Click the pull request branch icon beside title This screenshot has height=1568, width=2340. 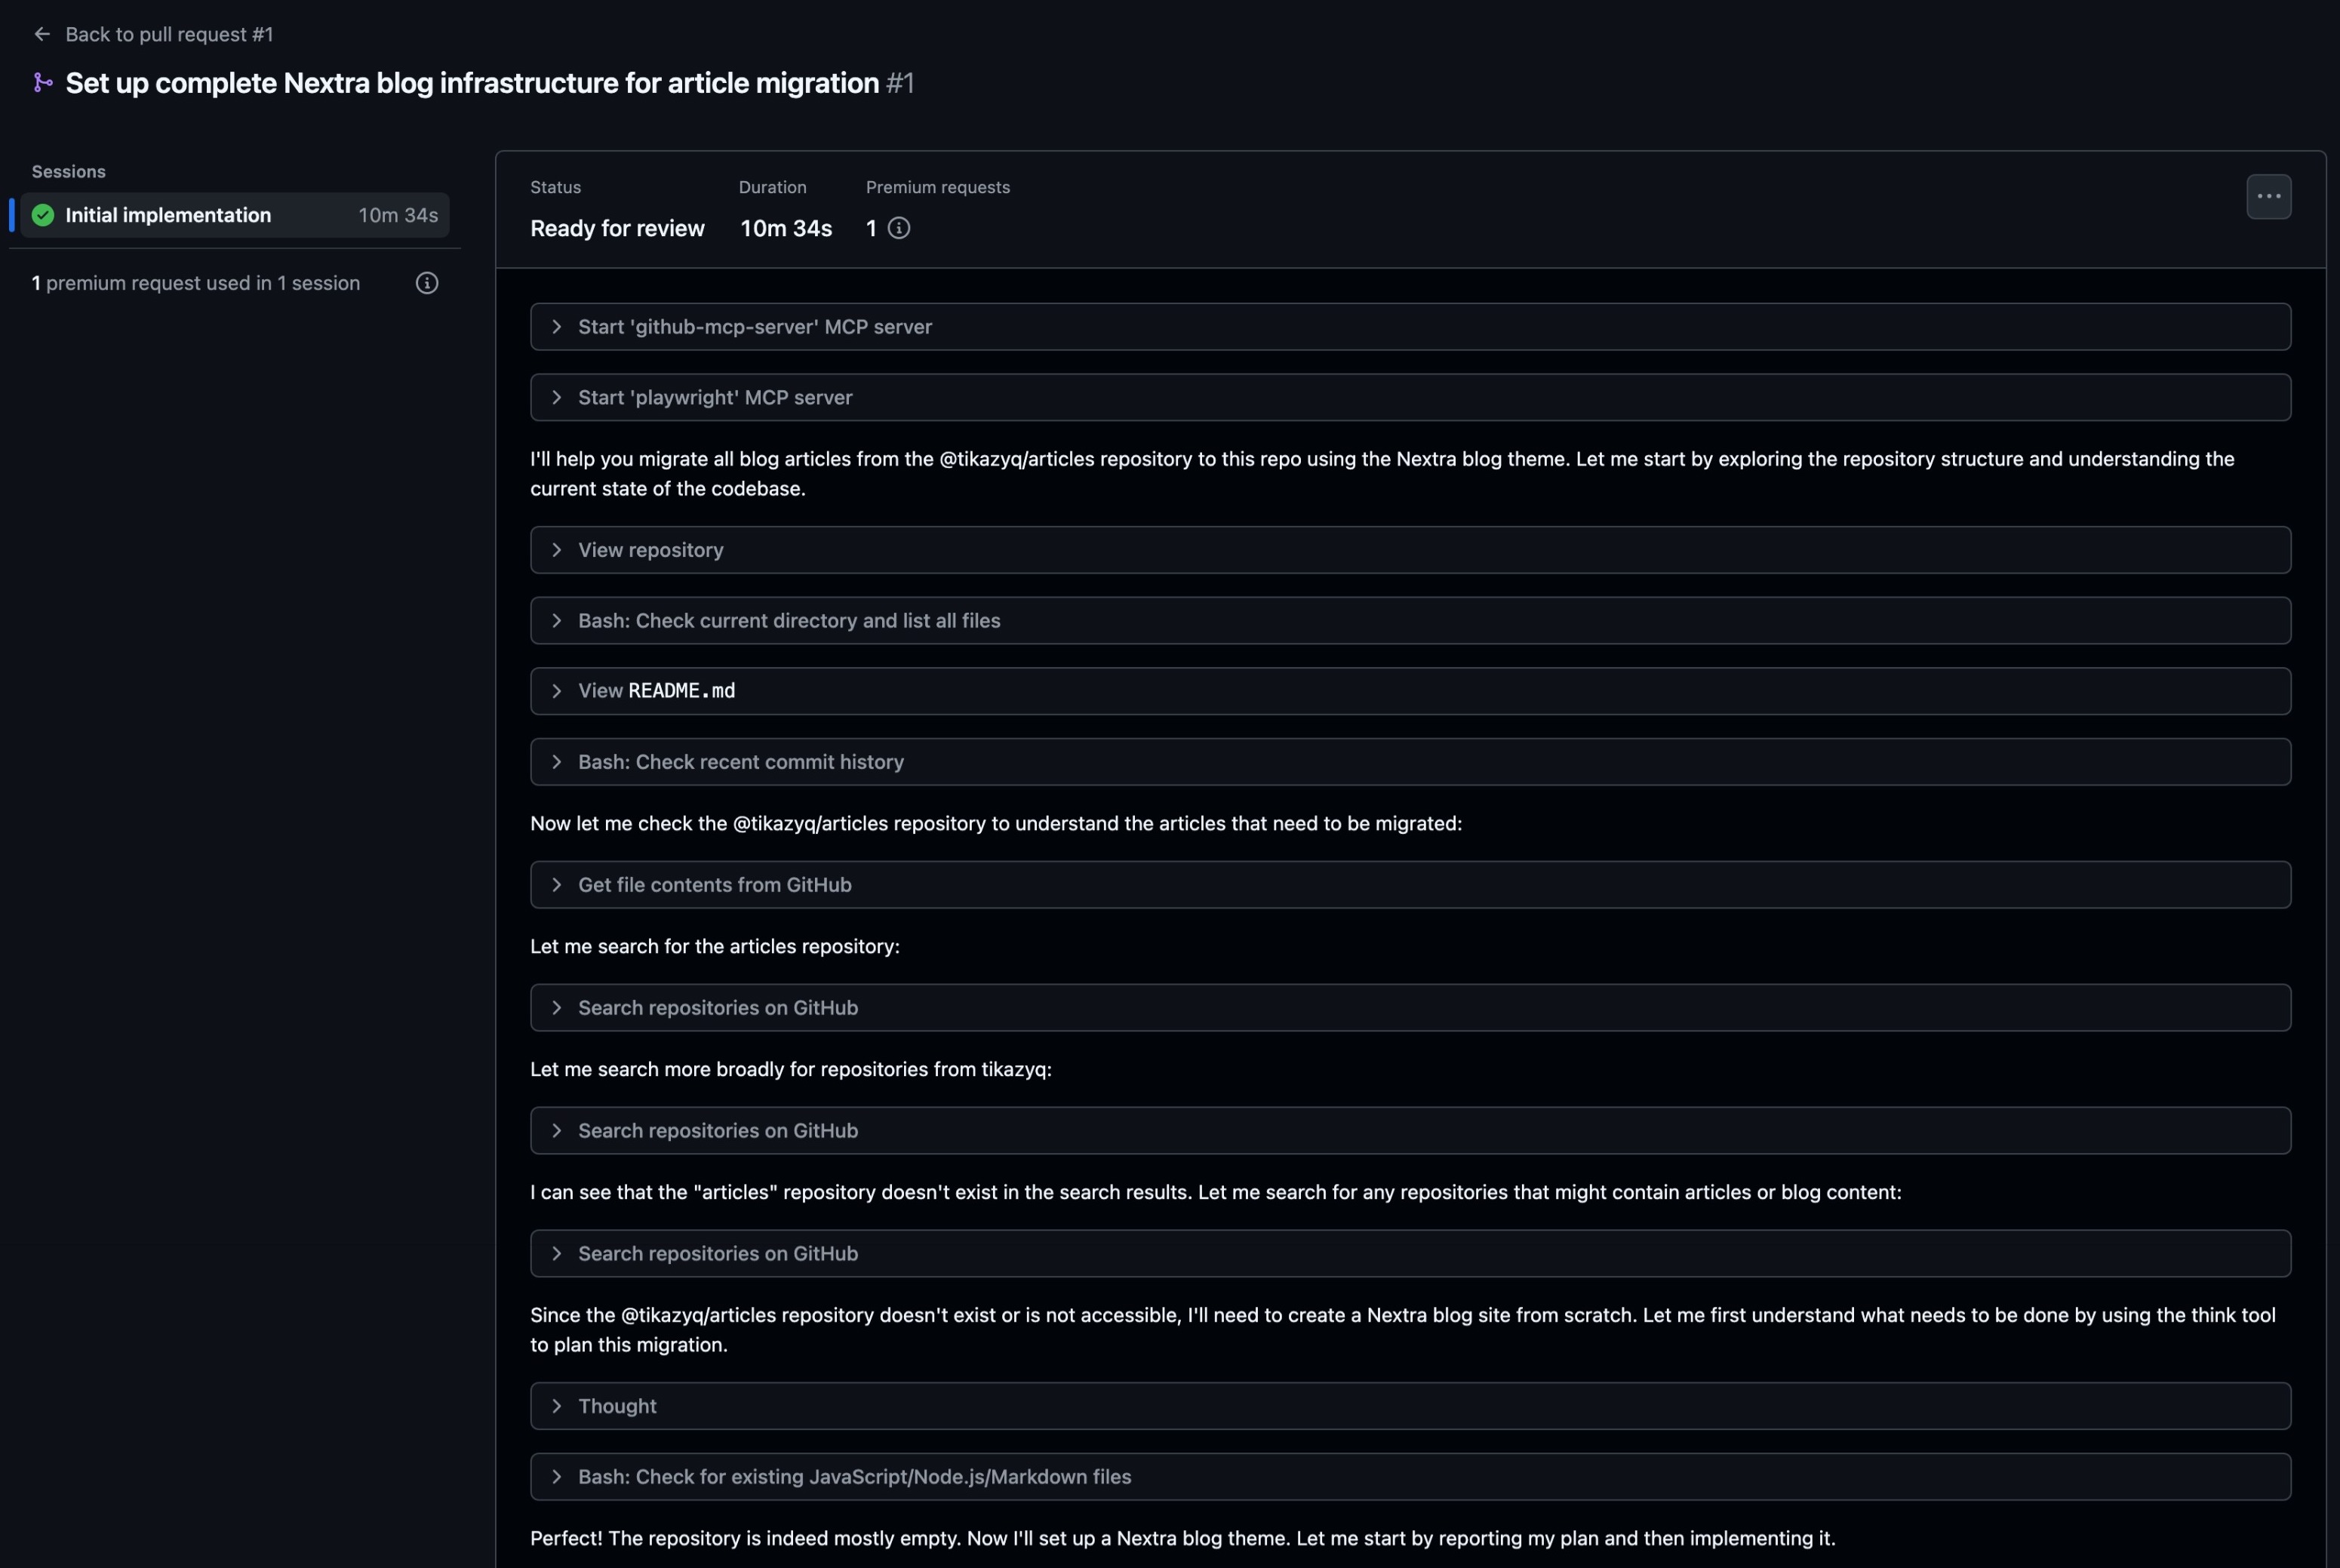click(x=43, y=83)
